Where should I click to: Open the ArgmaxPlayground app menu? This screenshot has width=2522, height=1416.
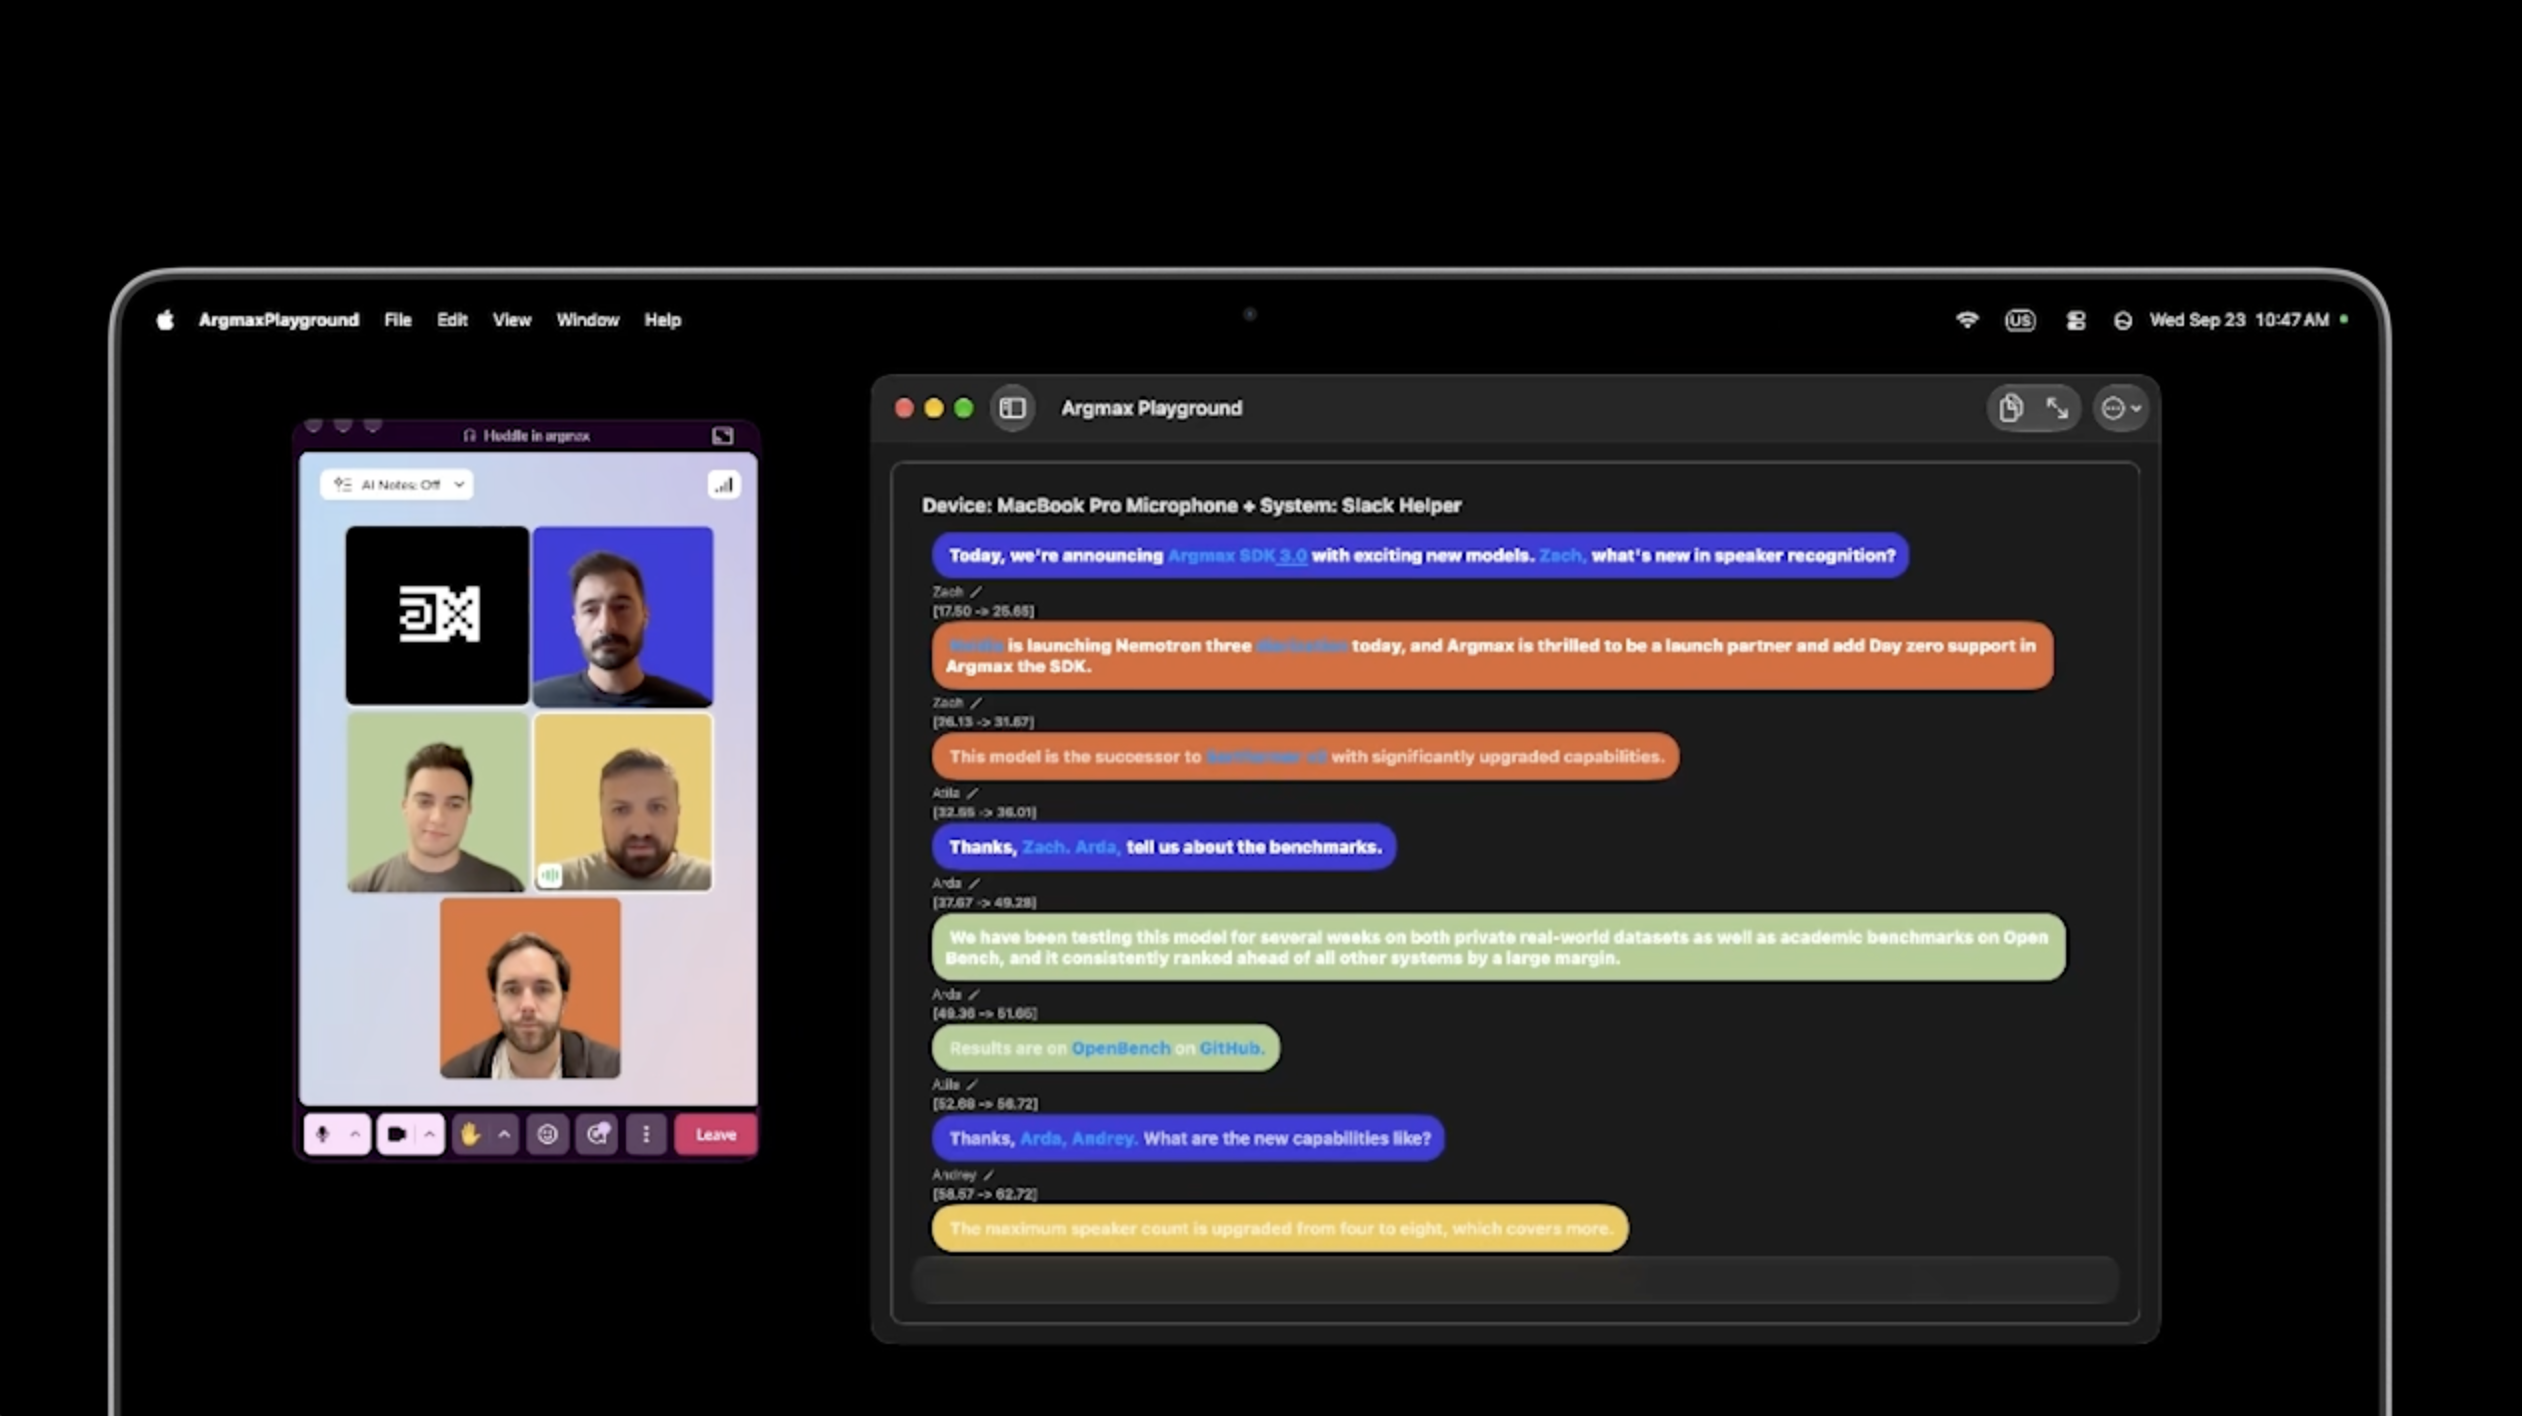(278, 320)
